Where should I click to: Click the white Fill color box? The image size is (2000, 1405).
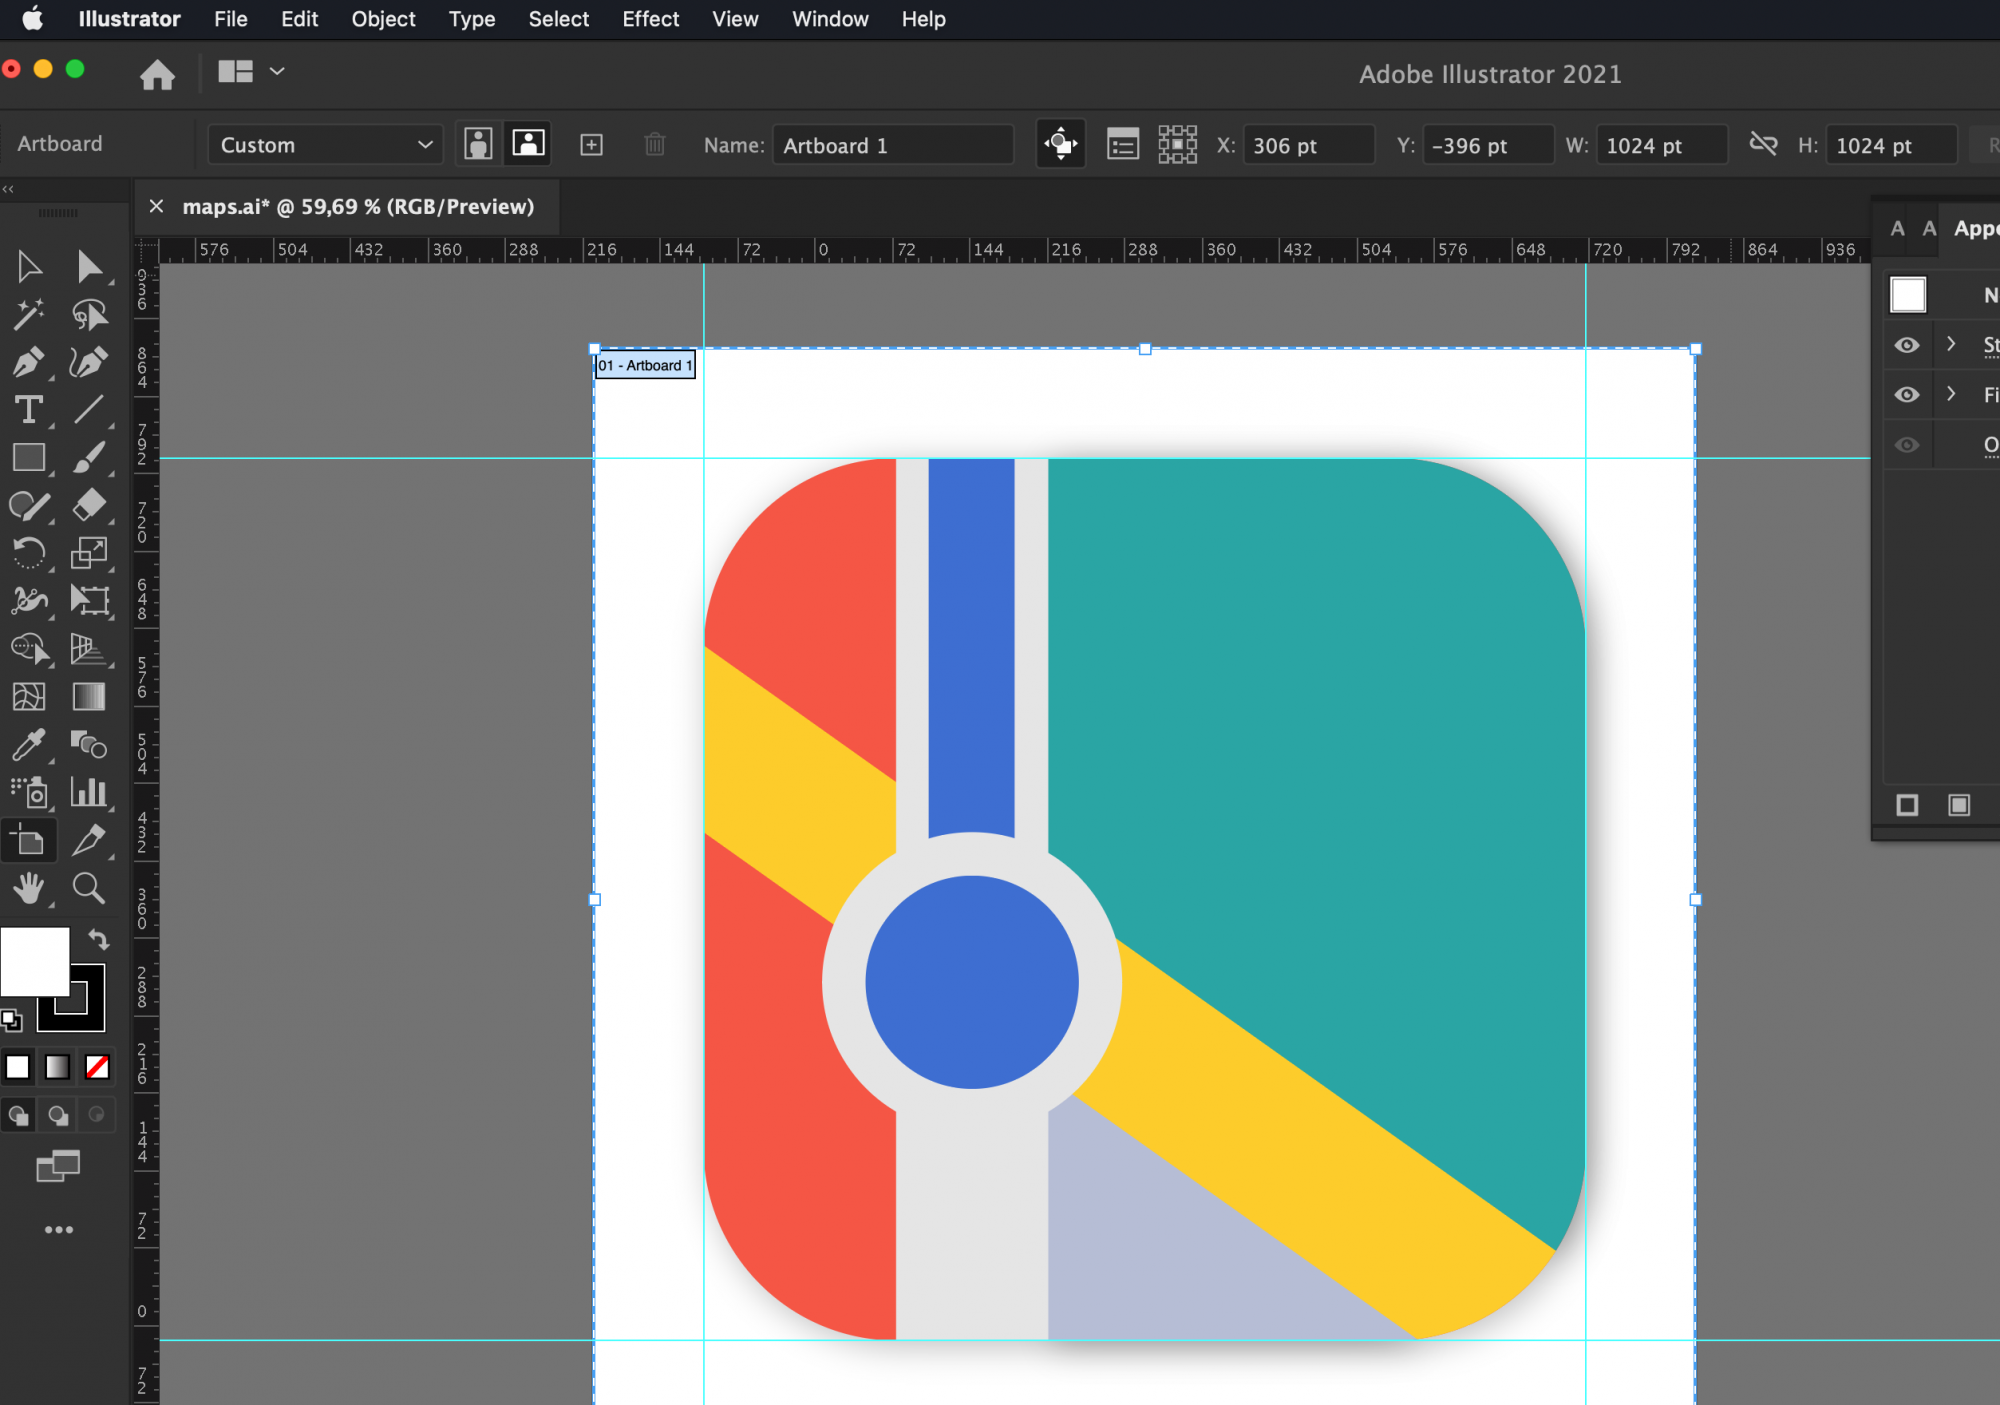point(35,962)
